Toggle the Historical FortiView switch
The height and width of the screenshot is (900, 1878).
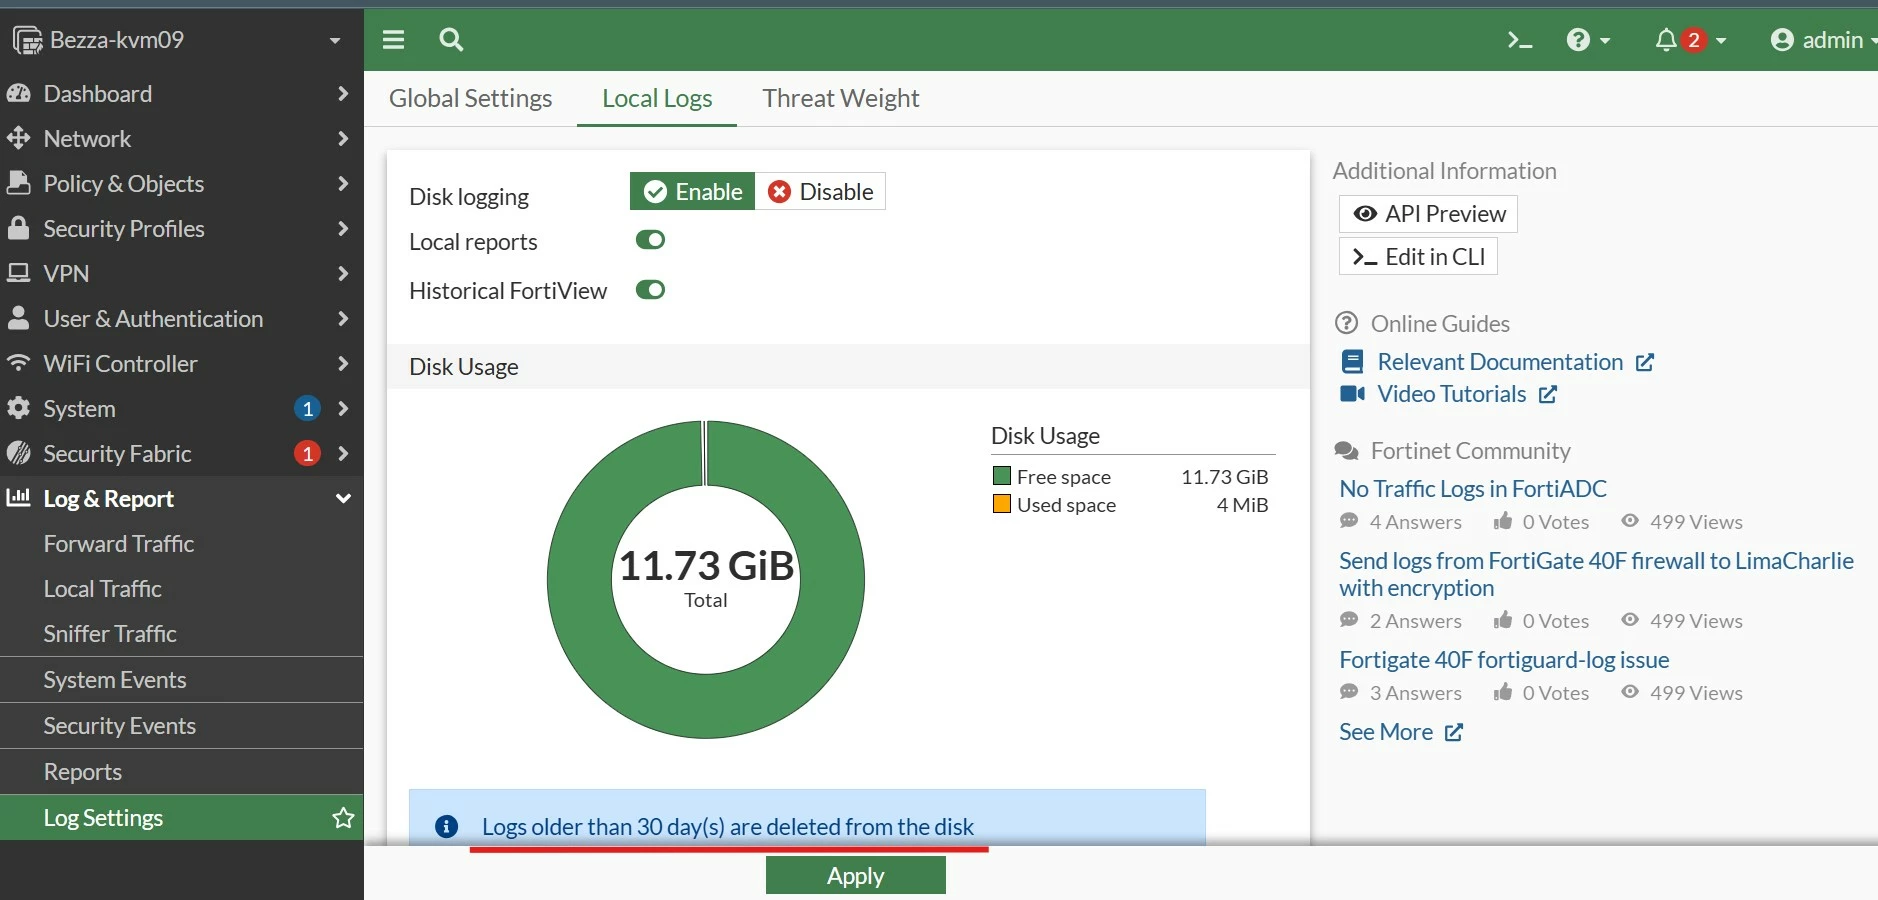coord(650,290)
